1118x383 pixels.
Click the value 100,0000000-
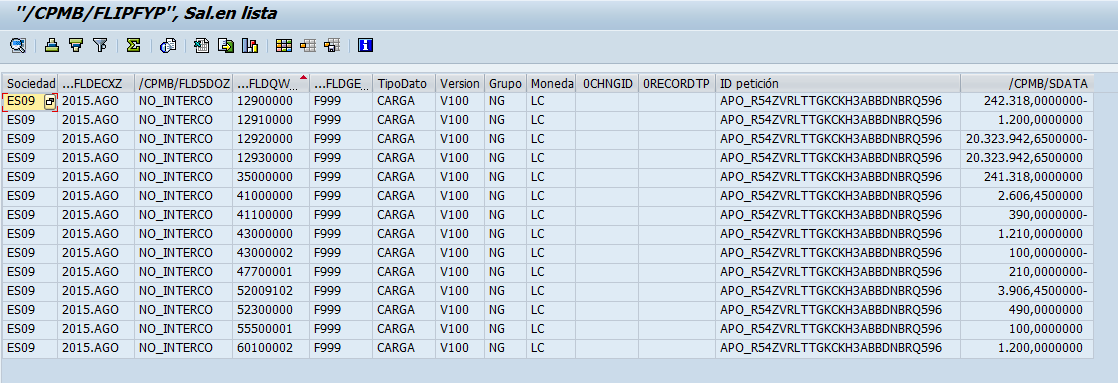1047,253
